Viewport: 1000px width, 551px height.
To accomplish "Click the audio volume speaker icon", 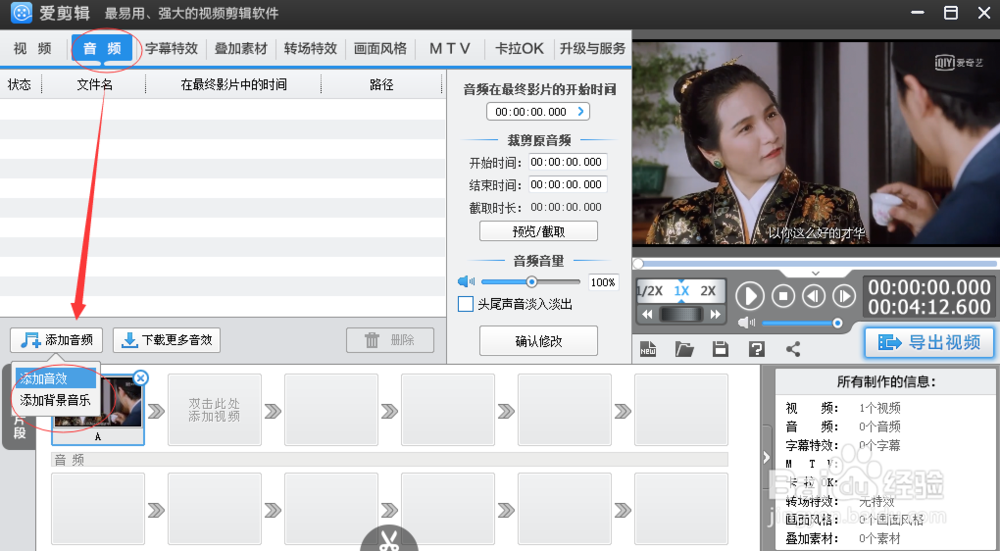I will [466, 281].
